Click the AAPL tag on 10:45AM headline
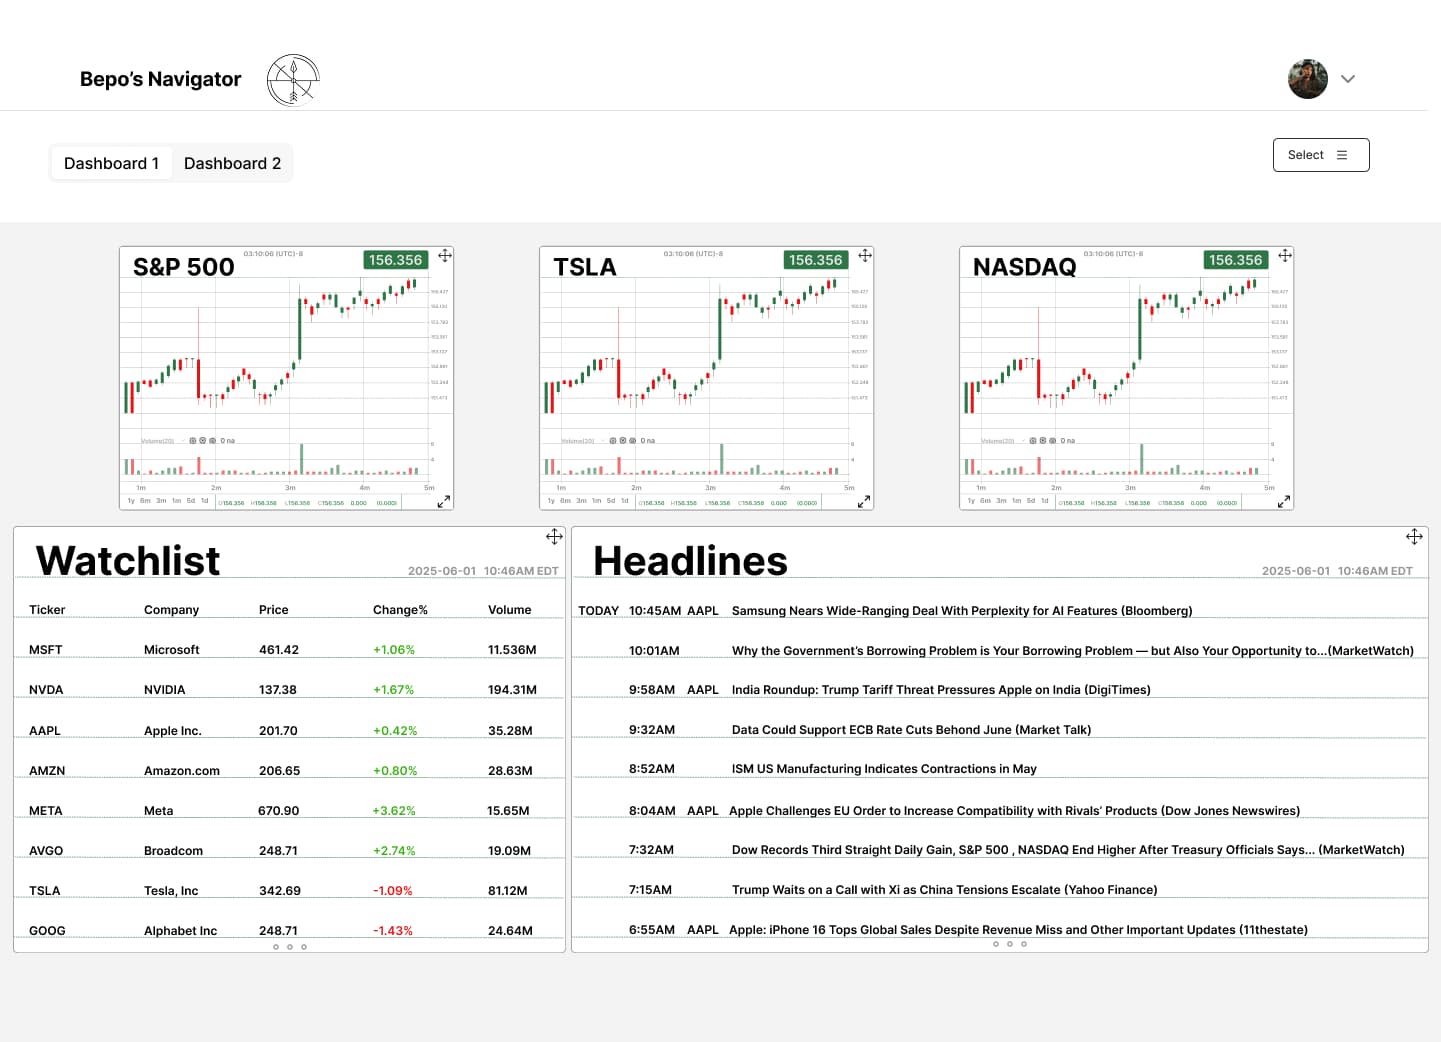 click(703, 611)
